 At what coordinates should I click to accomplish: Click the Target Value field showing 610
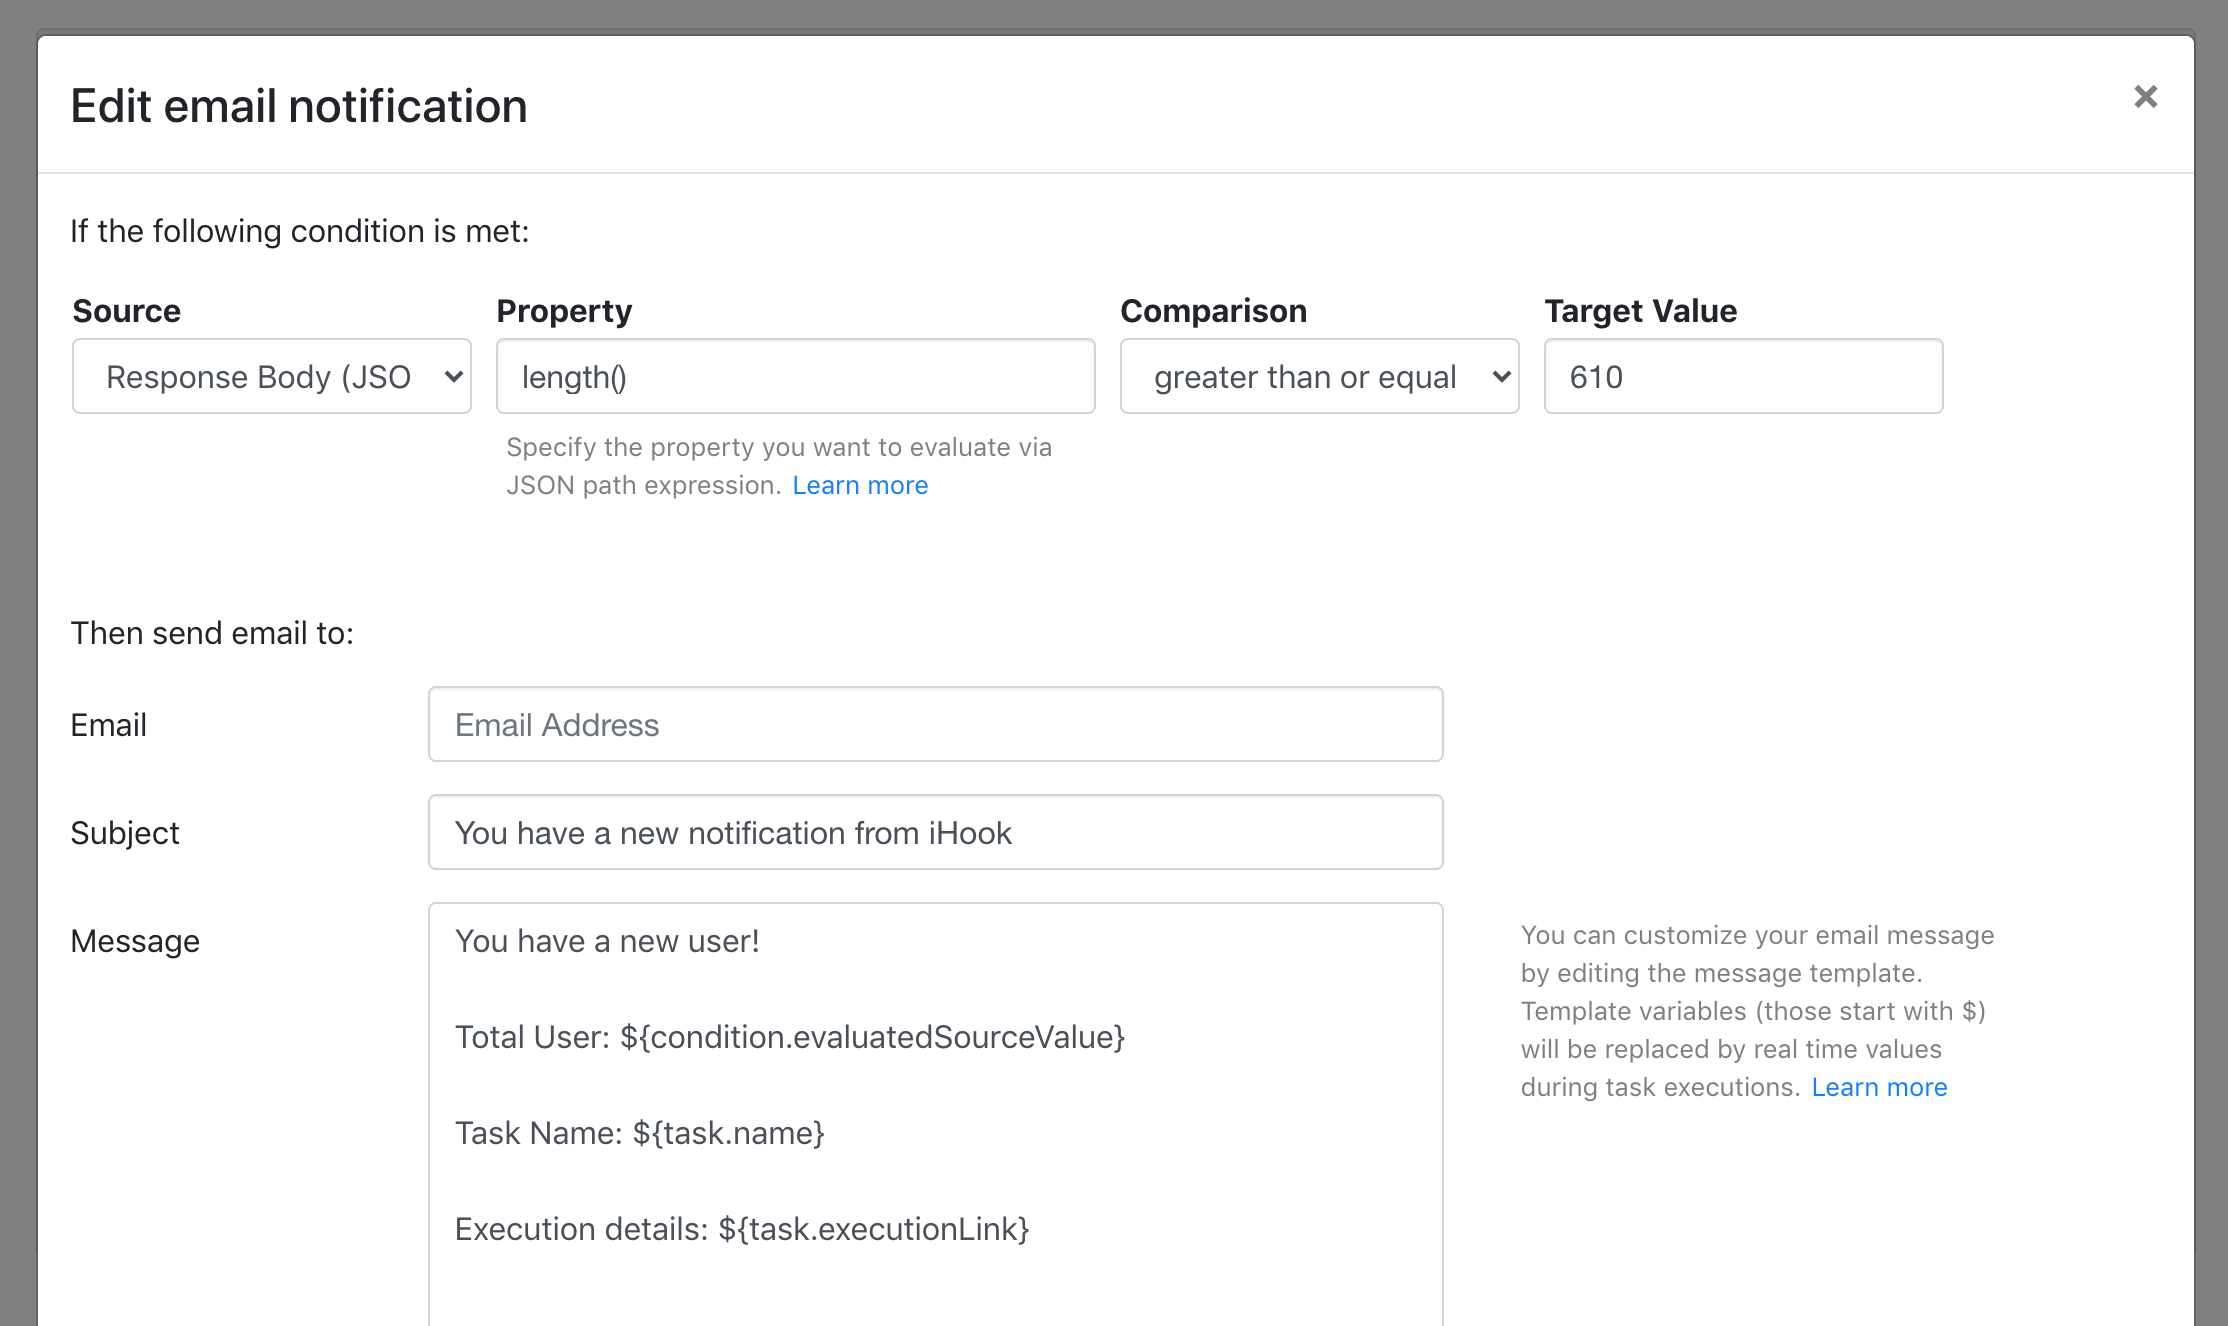pyautogui.click(x=1743, y=376)
